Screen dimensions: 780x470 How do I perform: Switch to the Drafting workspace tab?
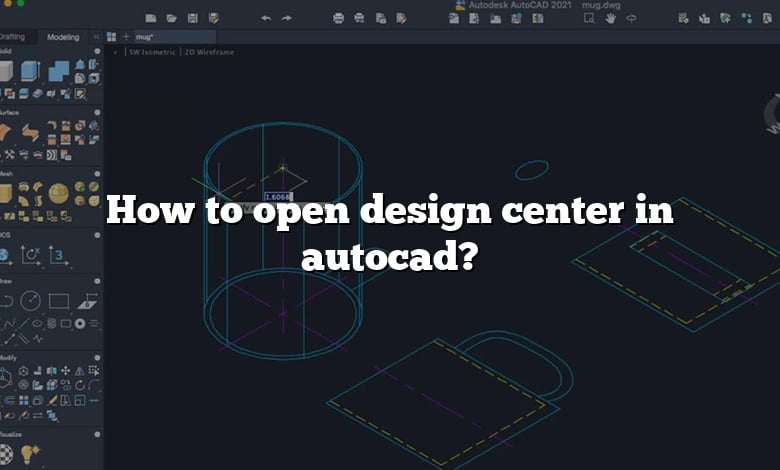coord(12,37)
